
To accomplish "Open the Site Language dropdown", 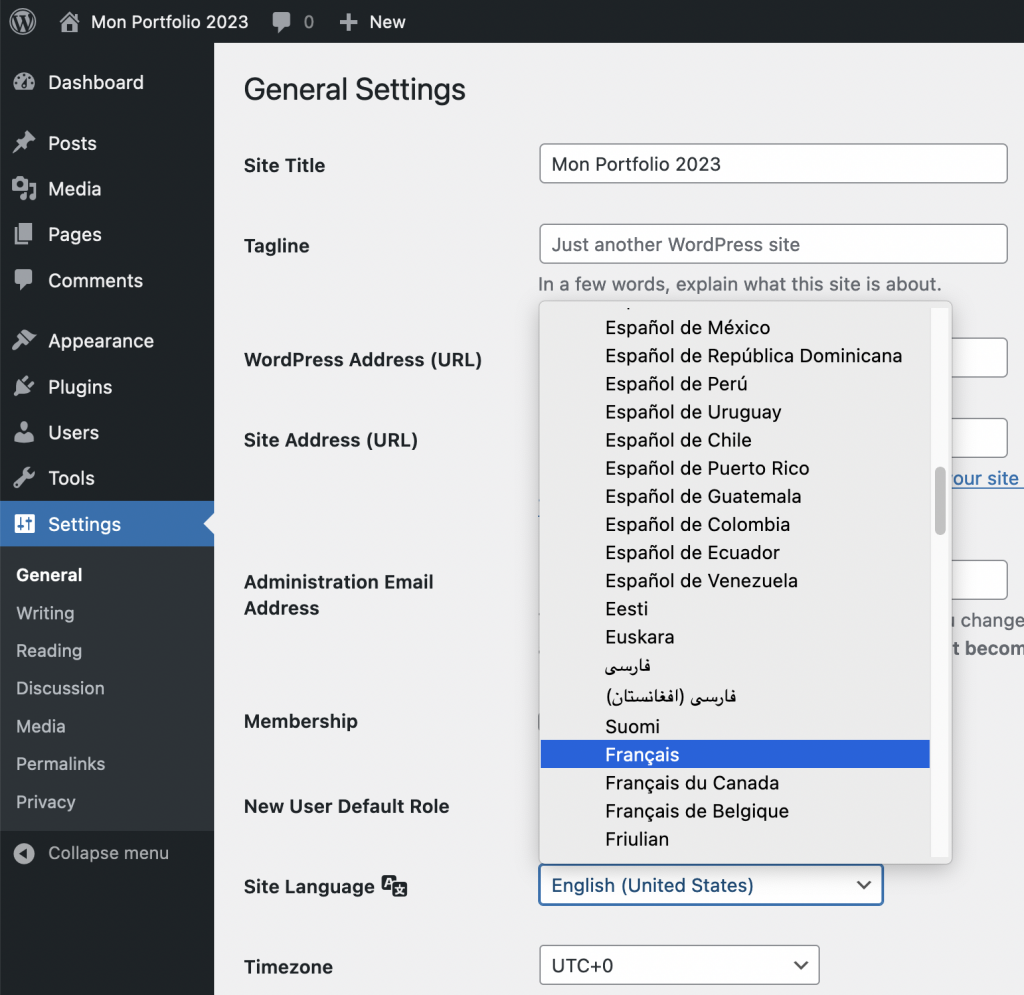I will tap(710, 885).
